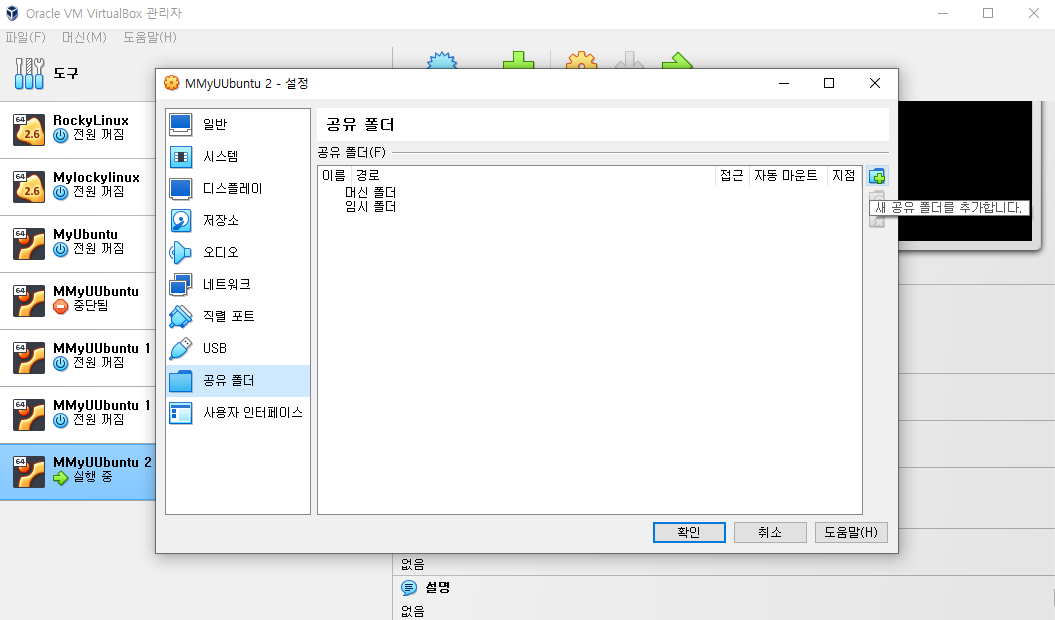Open the 네트워크 settings category
This screenshot has height=620, width=1055.
tap(238, 285)
